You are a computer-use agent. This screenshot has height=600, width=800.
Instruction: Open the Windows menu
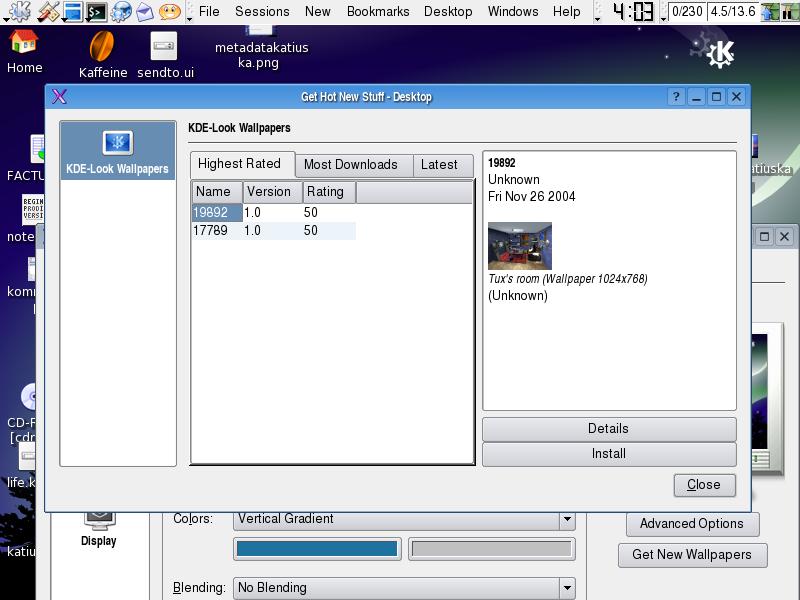[513, 11]
